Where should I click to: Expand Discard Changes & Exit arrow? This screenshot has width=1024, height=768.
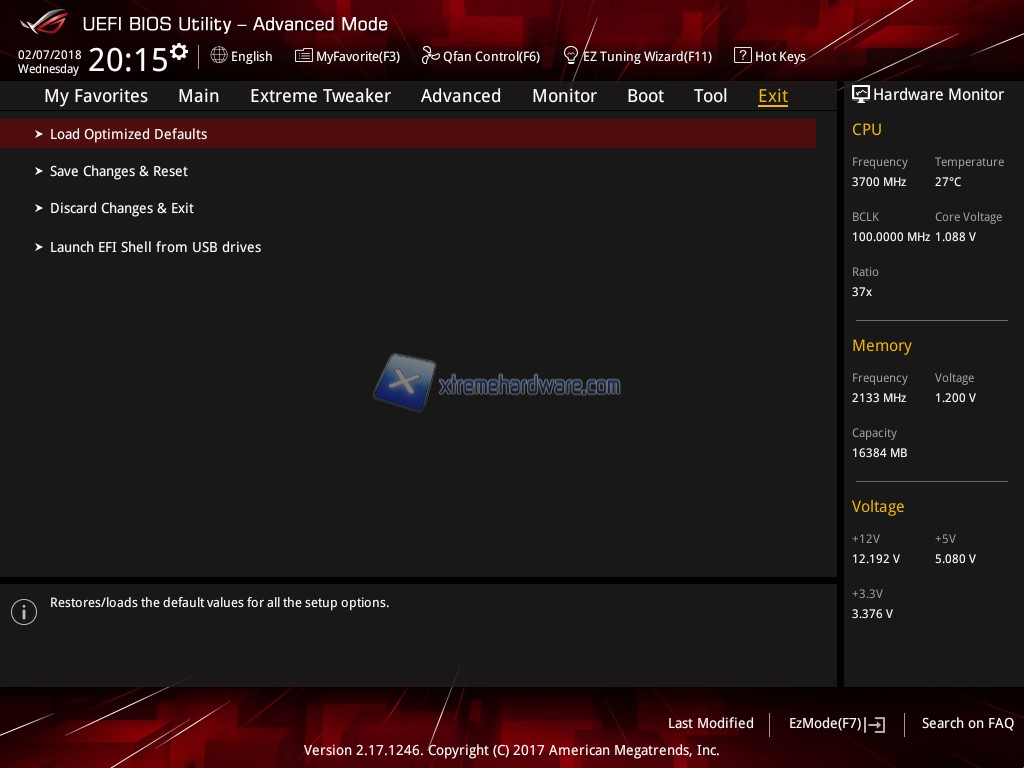pos(39,208)
